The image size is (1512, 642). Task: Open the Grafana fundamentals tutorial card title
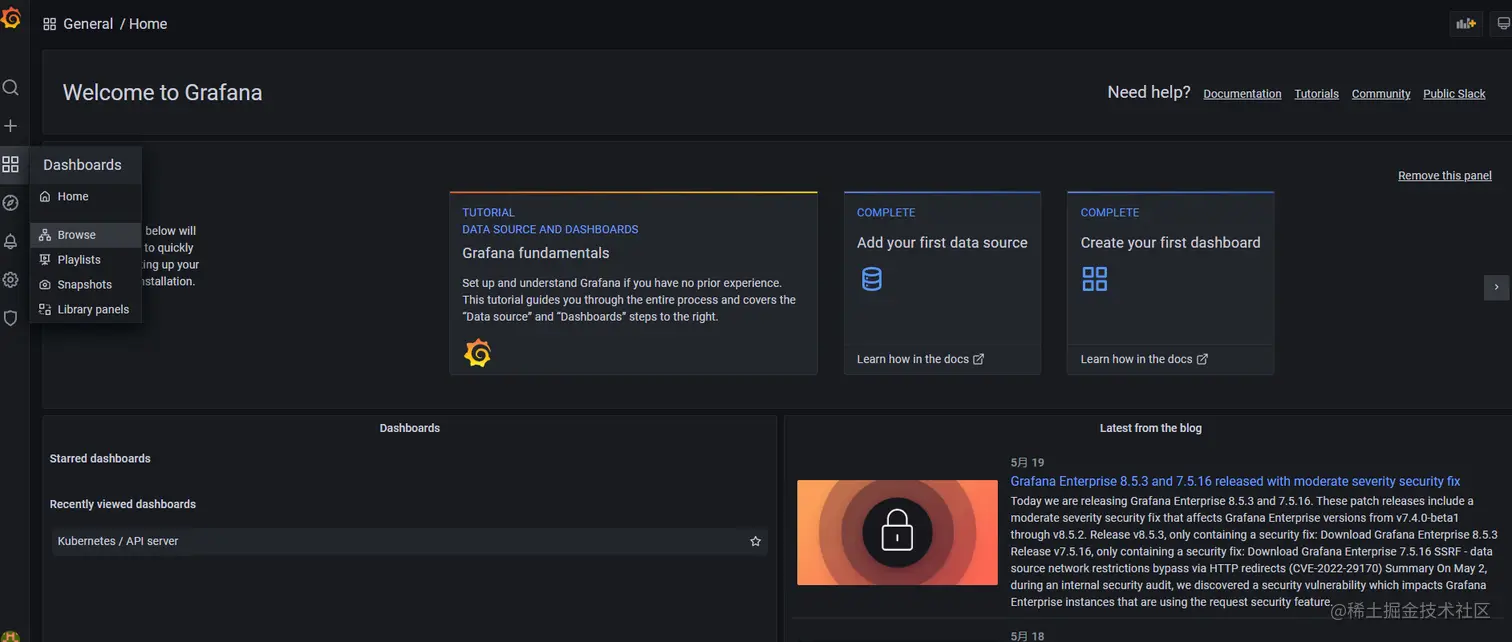[x=535, y=253]
